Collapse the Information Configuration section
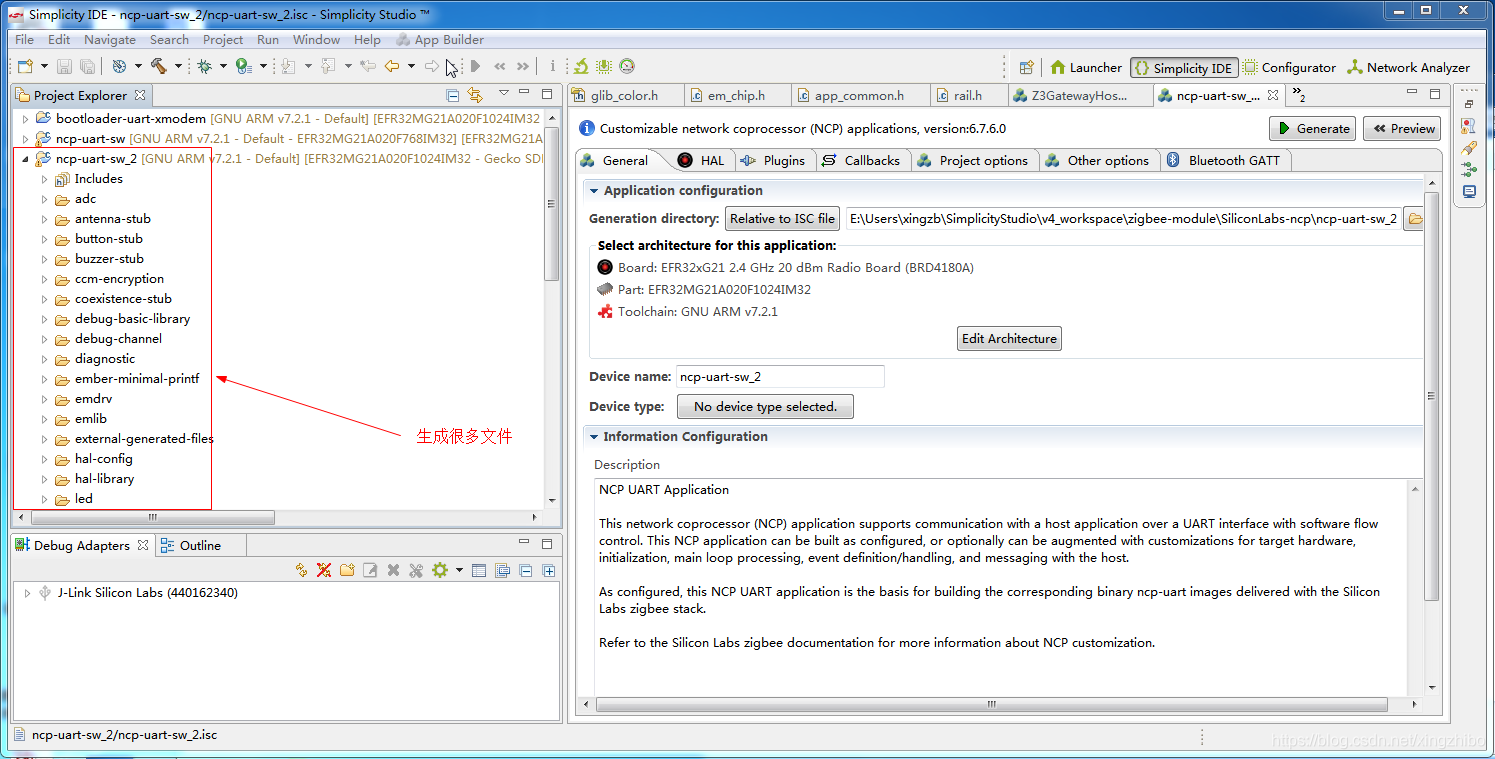The image size is (1495, 759). (594, 436)
